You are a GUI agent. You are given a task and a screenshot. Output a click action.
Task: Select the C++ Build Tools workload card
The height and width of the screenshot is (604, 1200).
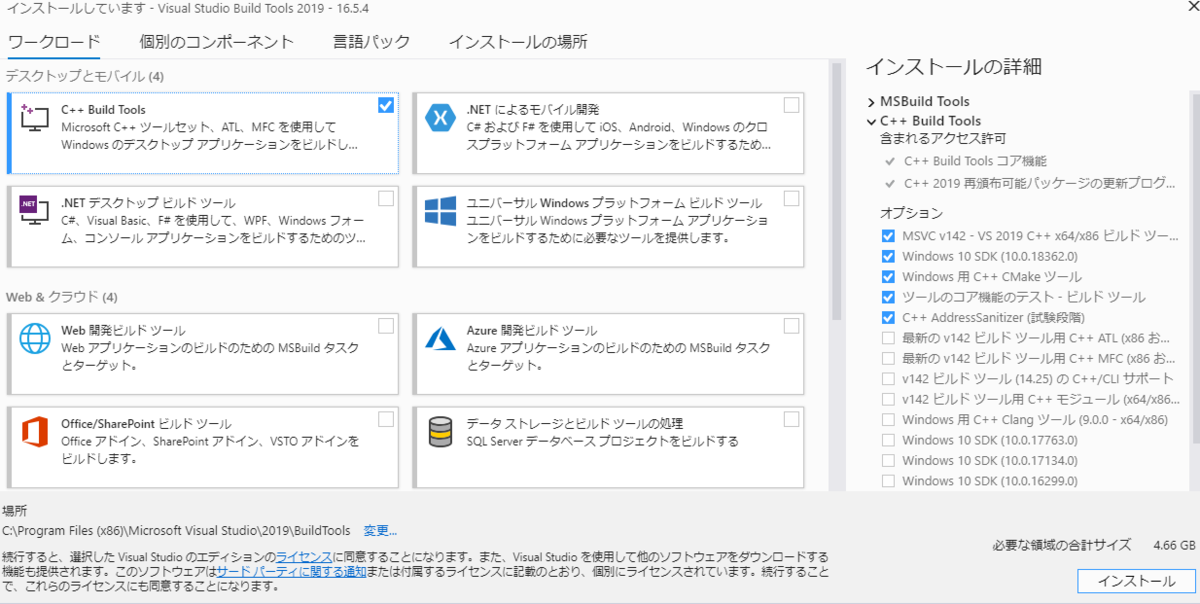coord(203,133)
